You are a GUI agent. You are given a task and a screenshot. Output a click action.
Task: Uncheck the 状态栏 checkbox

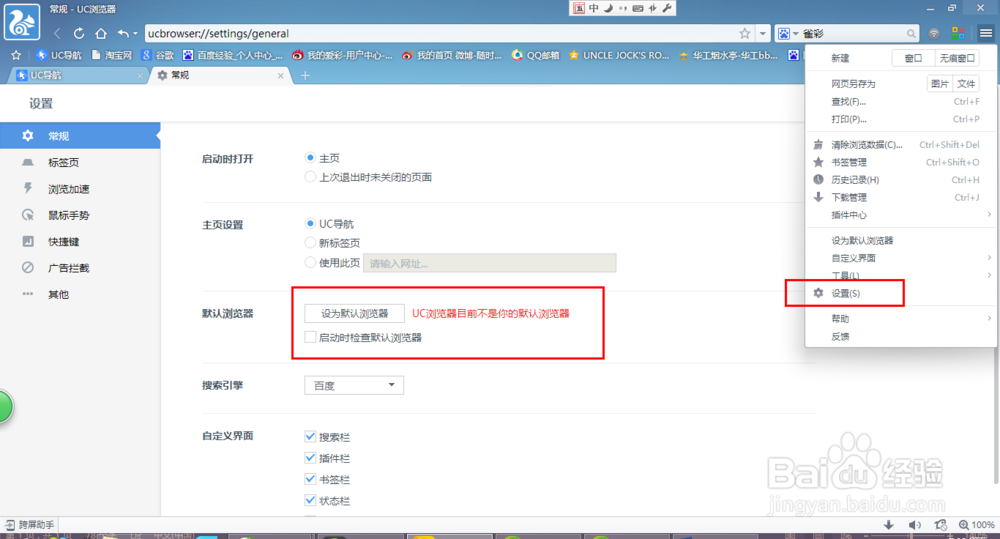(x=310, y=501)
